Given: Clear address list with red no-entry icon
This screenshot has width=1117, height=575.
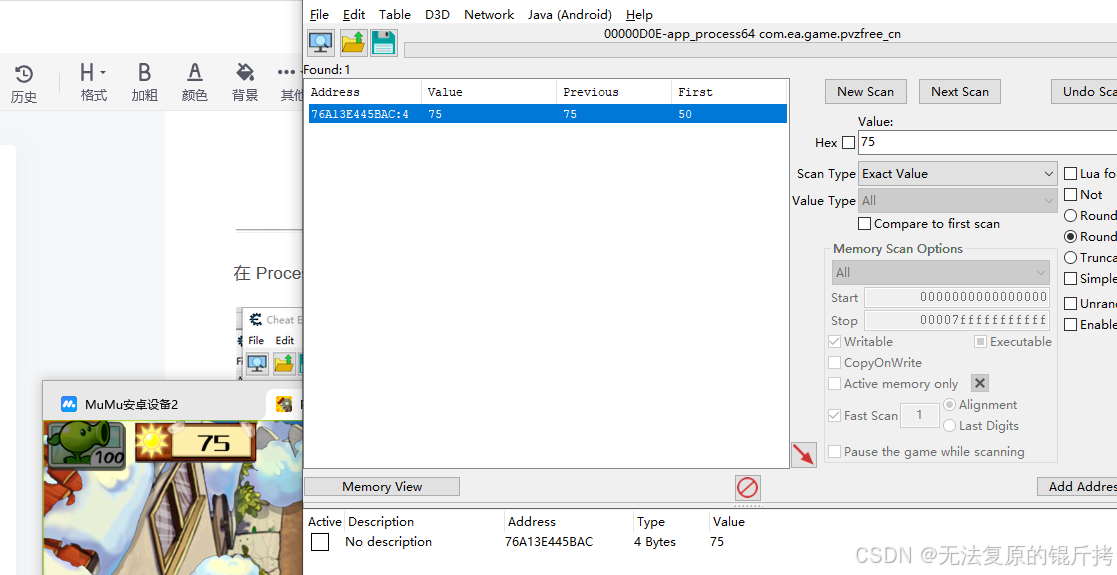Looking at the screenshot, I should click(747, 488).
